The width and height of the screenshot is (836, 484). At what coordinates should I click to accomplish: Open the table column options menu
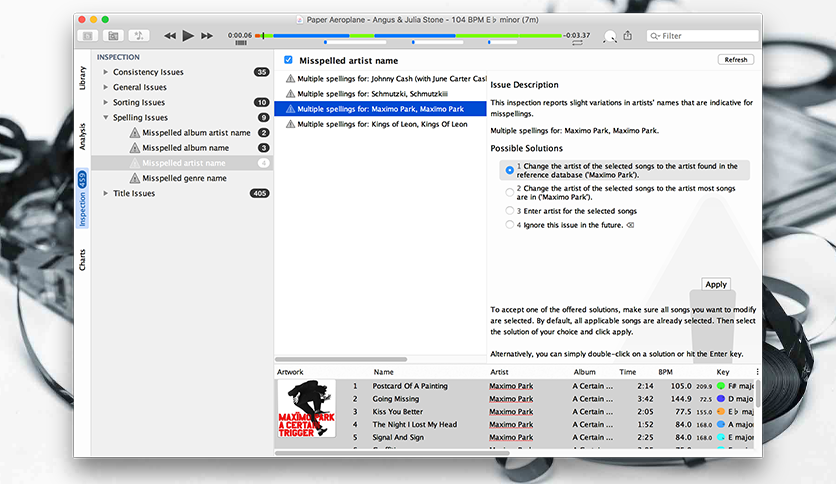[757, 372]
